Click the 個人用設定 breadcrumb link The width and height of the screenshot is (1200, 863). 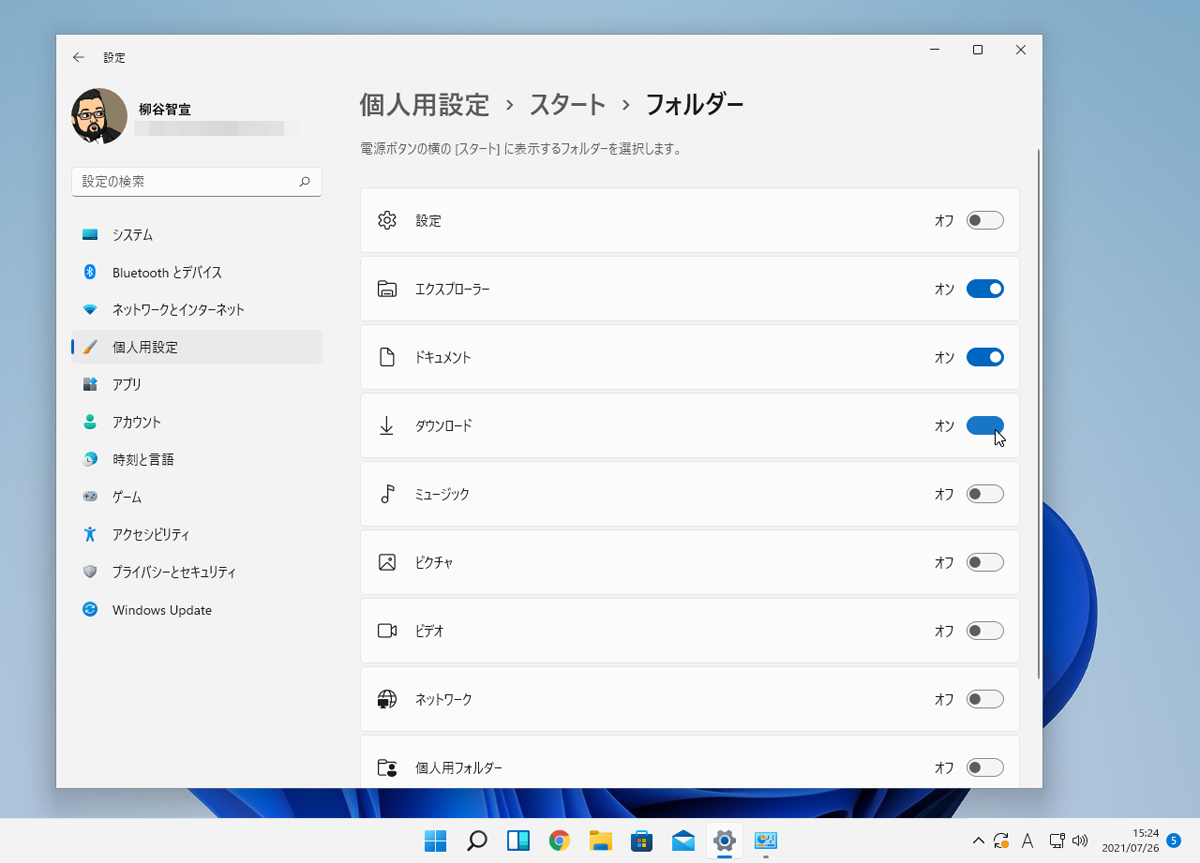pos(424,104)
